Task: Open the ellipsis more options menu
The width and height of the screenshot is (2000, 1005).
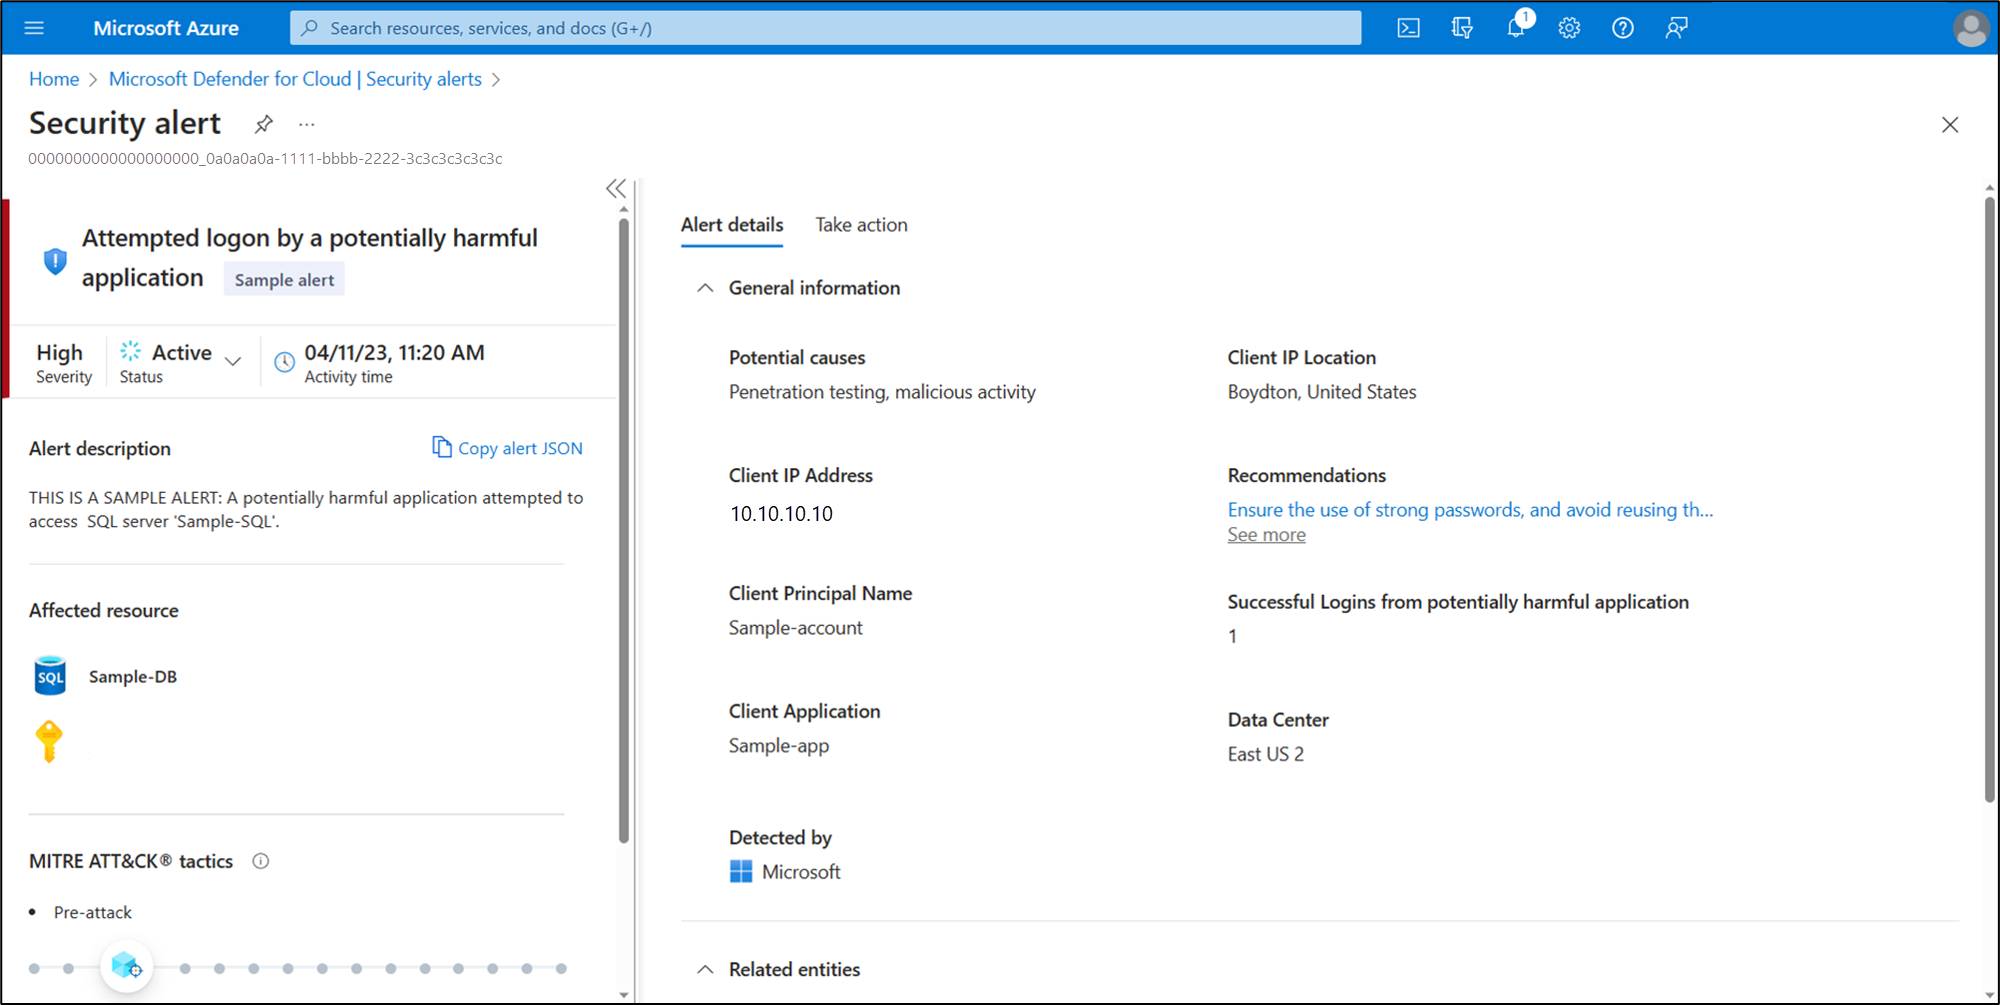Action: click(307, 124)
